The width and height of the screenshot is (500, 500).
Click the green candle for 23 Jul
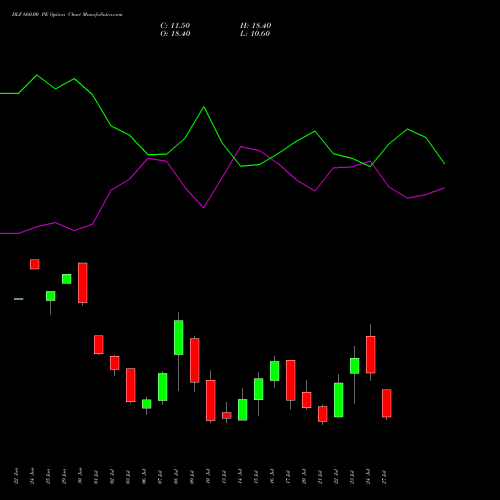pos(355,366)
